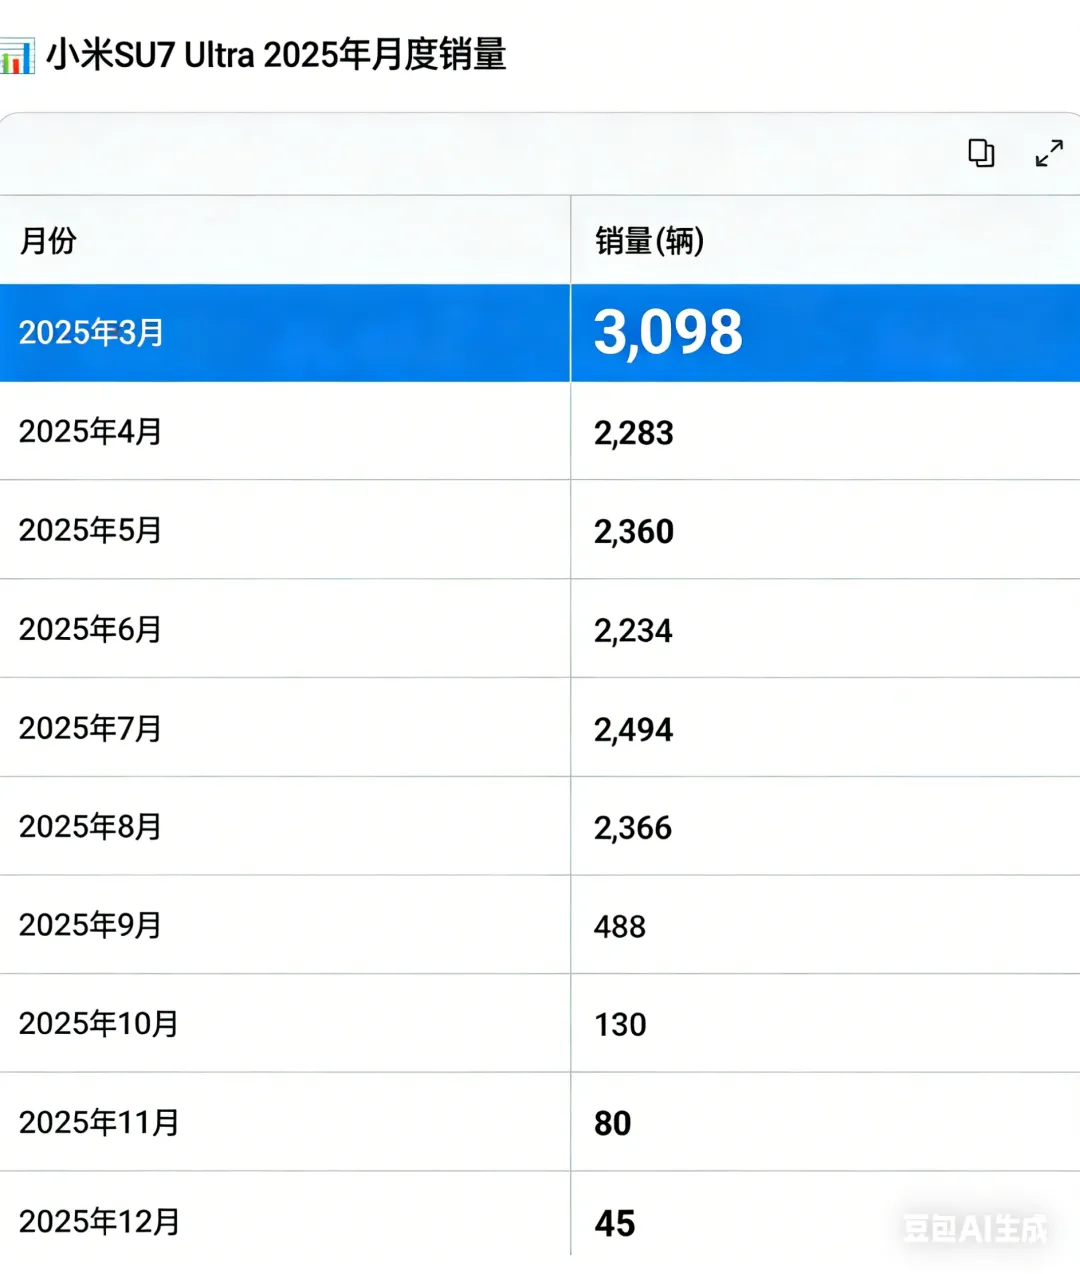Image resolution: width=1080 pixels, height=1274 pixels.
Task: Click the 488 sales value
Action: 620,927
